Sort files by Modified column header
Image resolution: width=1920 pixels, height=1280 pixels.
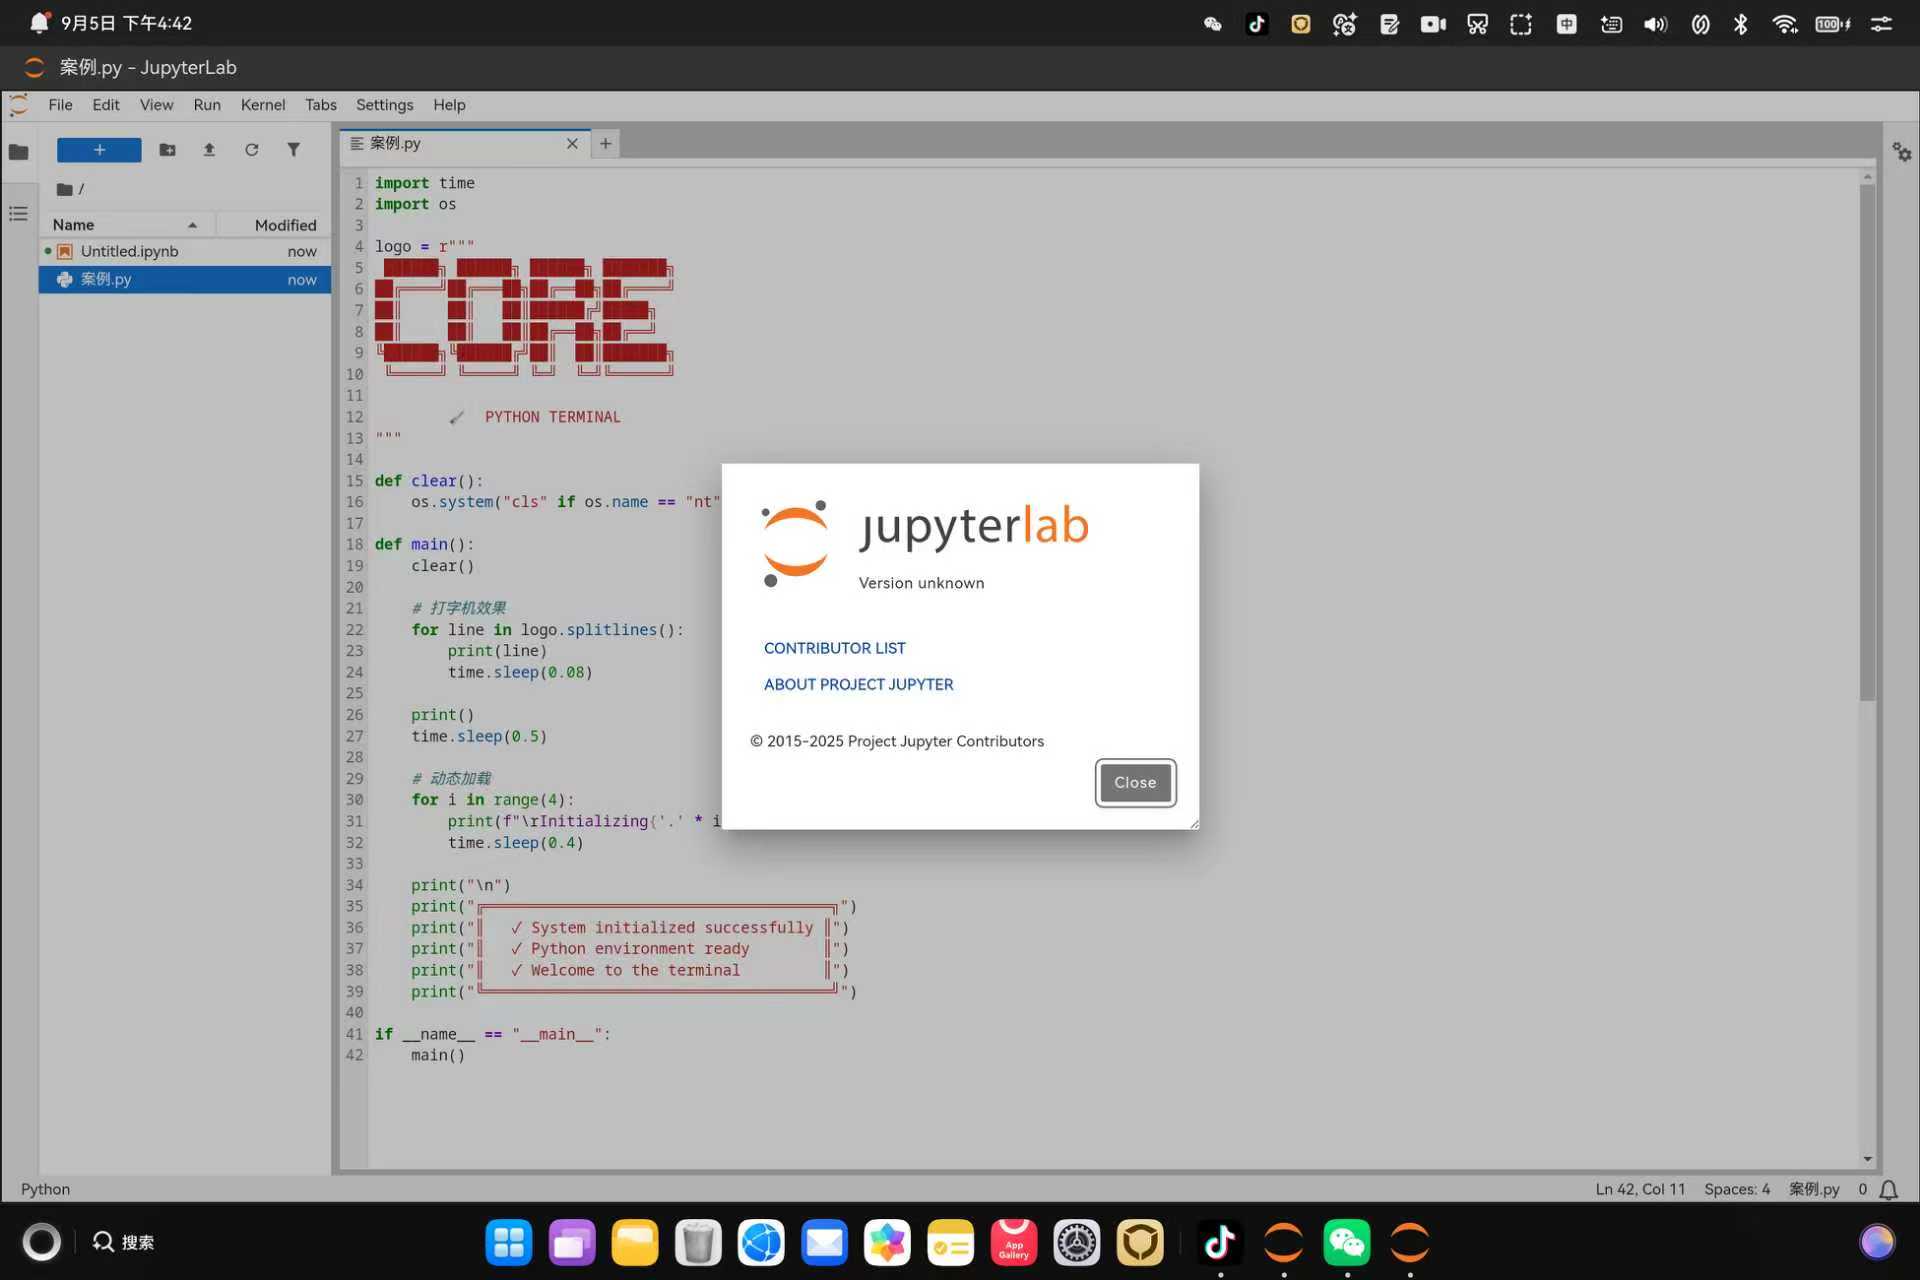(274, 225)
